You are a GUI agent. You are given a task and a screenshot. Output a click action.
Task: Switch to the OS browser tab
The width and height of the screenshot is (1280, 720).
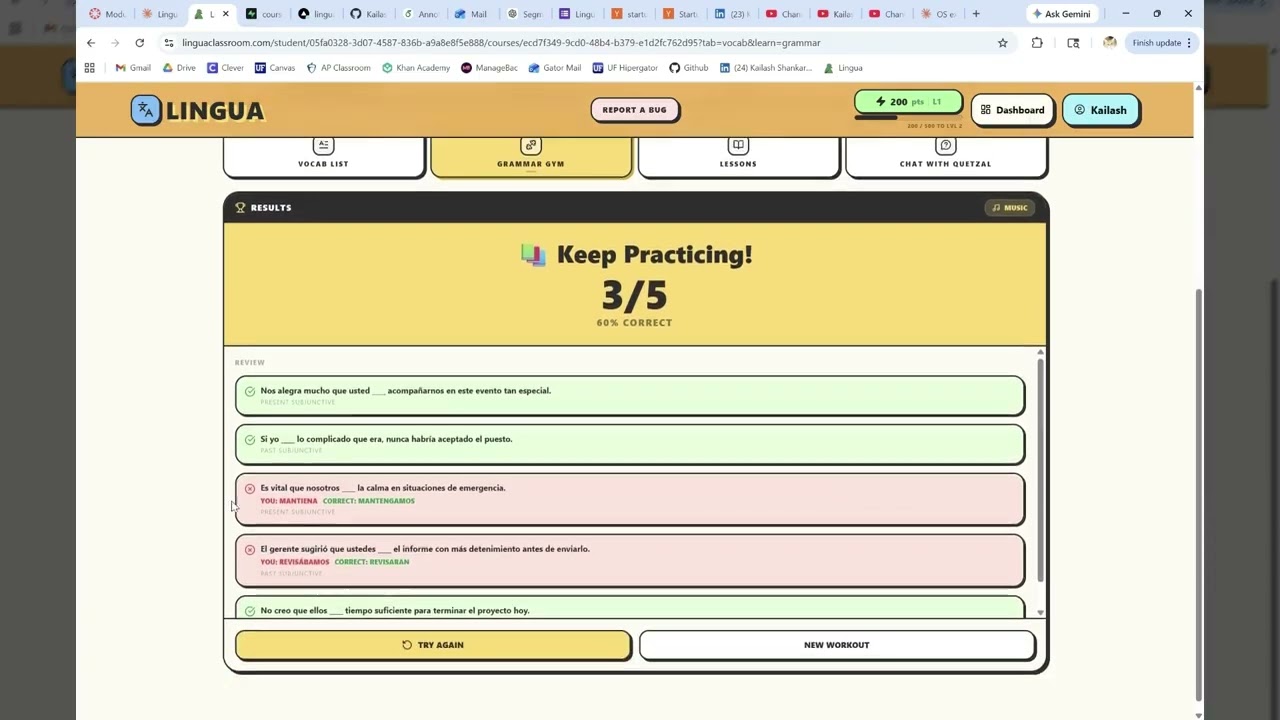pyautogui.click(x=938, y=14)
